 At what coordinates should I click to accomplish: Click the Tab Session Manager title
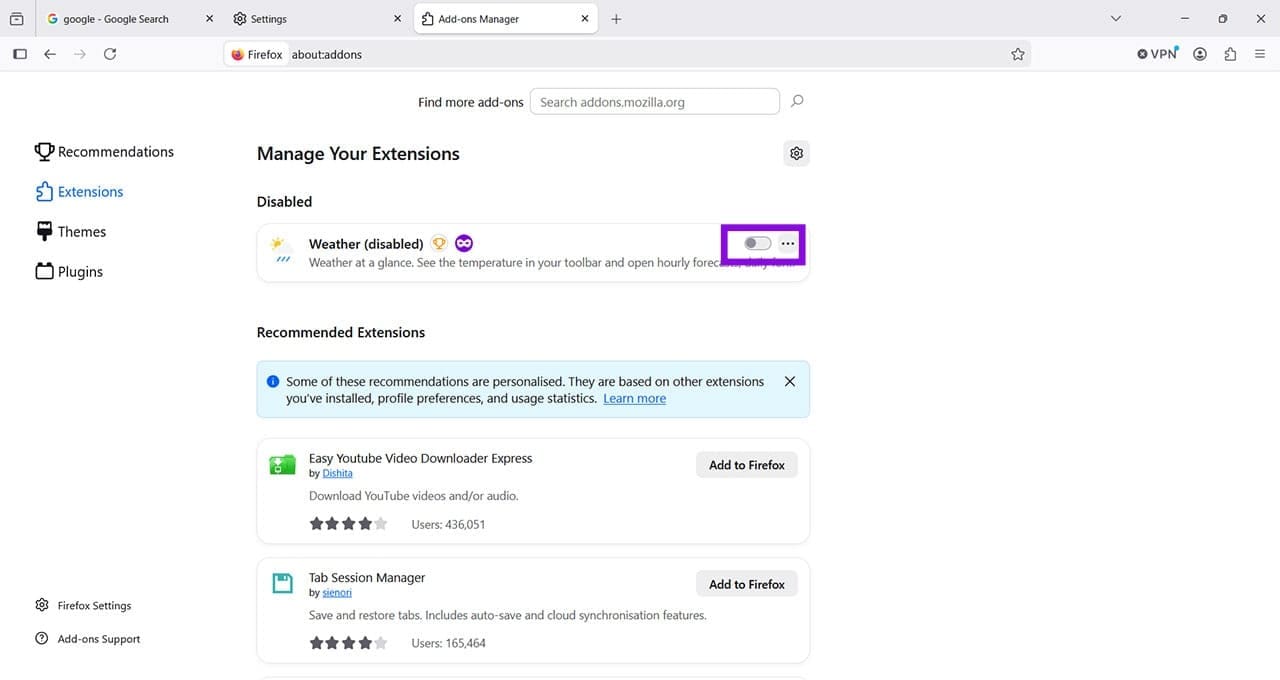click(x=367, y=577)
